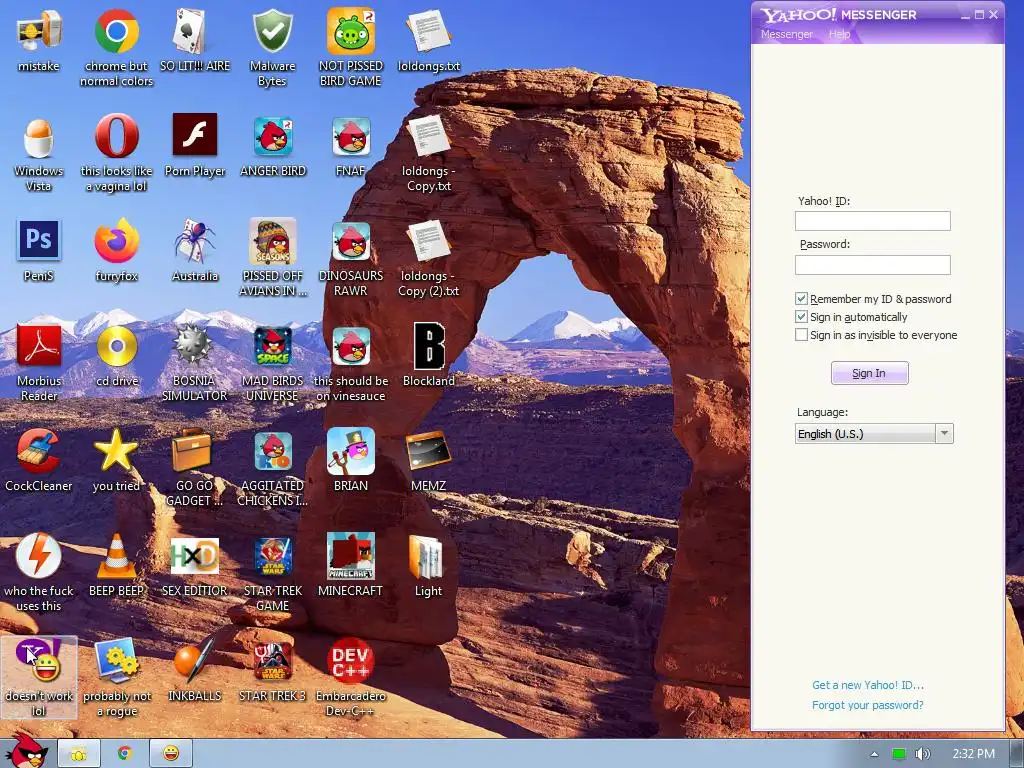
Task: Open the Angry Bird Start button
Action: [x=26, y=751]
